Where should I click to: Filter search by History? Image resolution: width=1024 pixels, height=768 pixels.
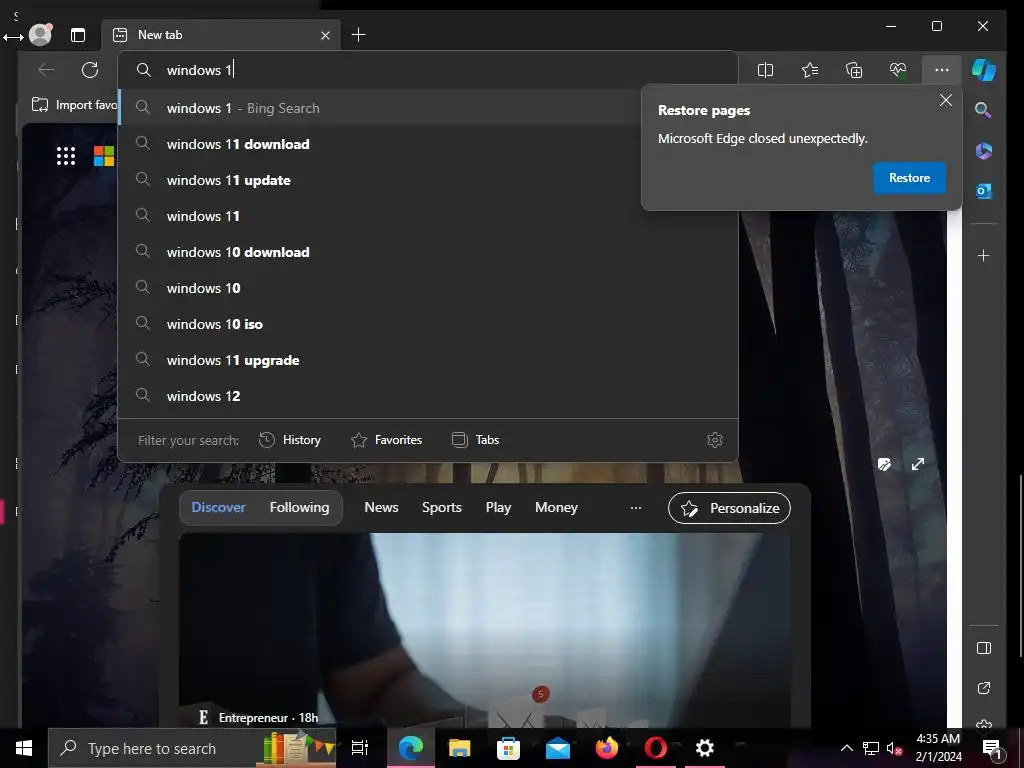pos(290,440)
